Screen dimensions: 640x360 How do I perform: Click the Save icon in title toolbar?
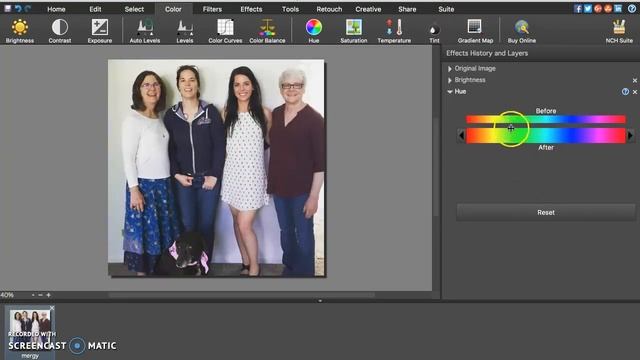[7, 9]
